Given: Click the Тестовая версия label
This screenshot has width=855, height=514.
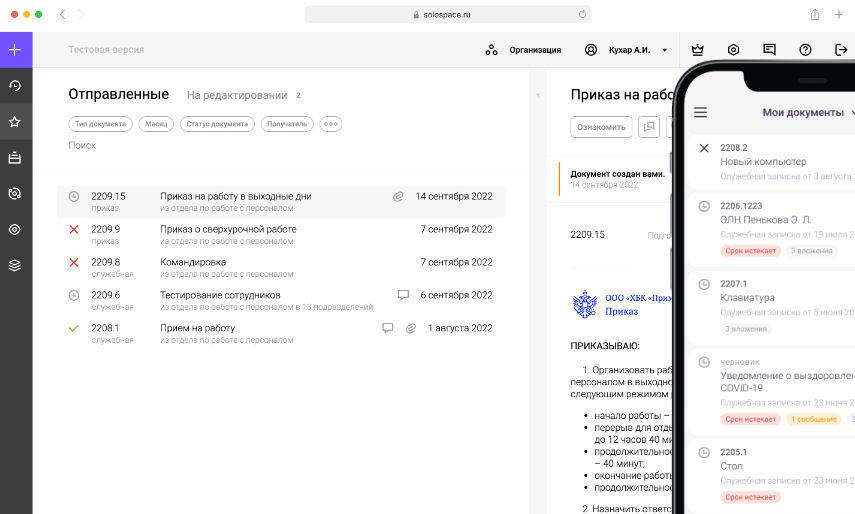Looking at the screenshot, I should pyautogui.click(x=106, y=50).
